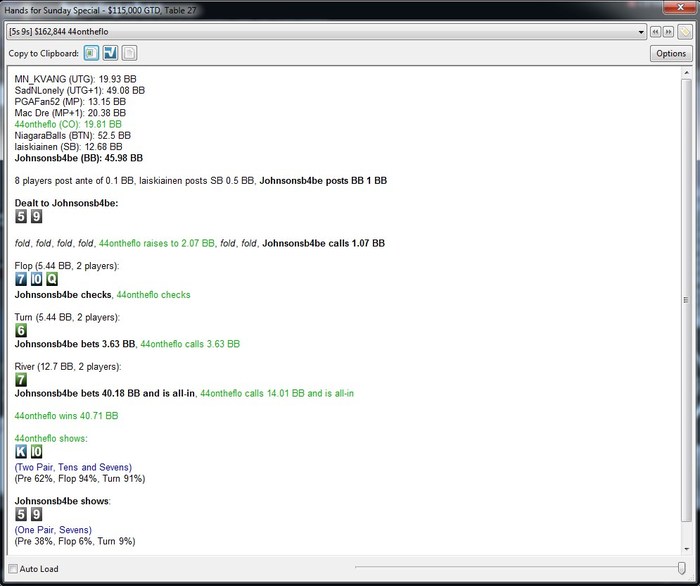Copy hand as plain text page icon
The image size is (700, 586).
[129, 53]
